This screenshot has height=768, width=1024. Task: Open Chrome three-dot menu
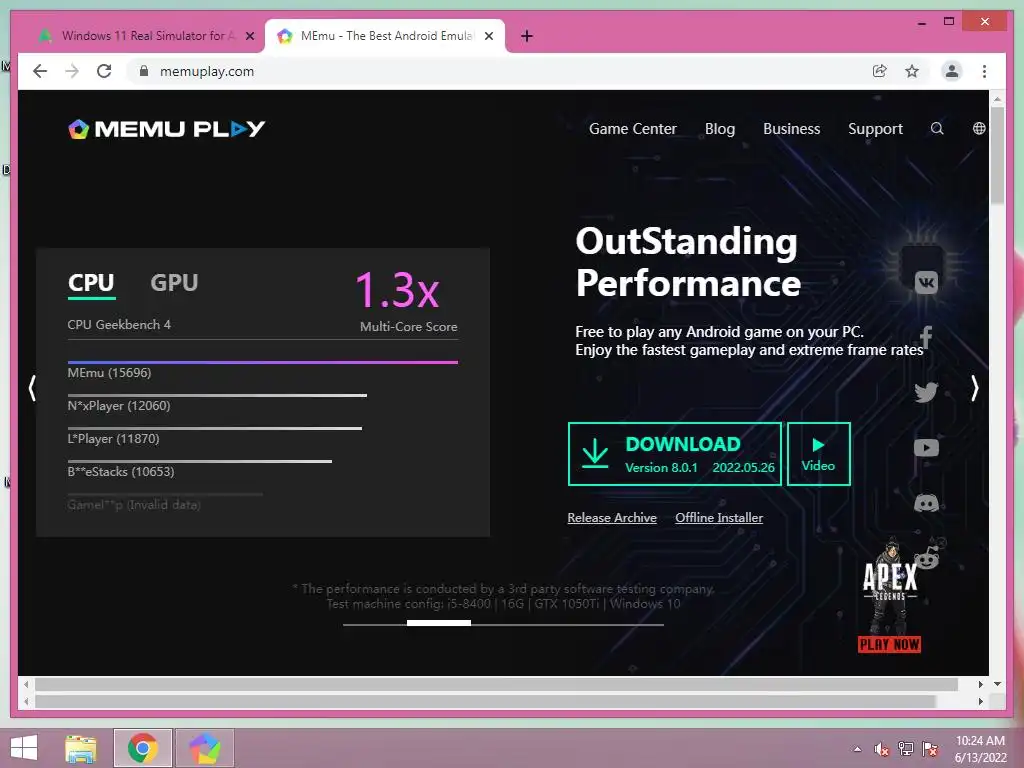click(x=984, y=71)
